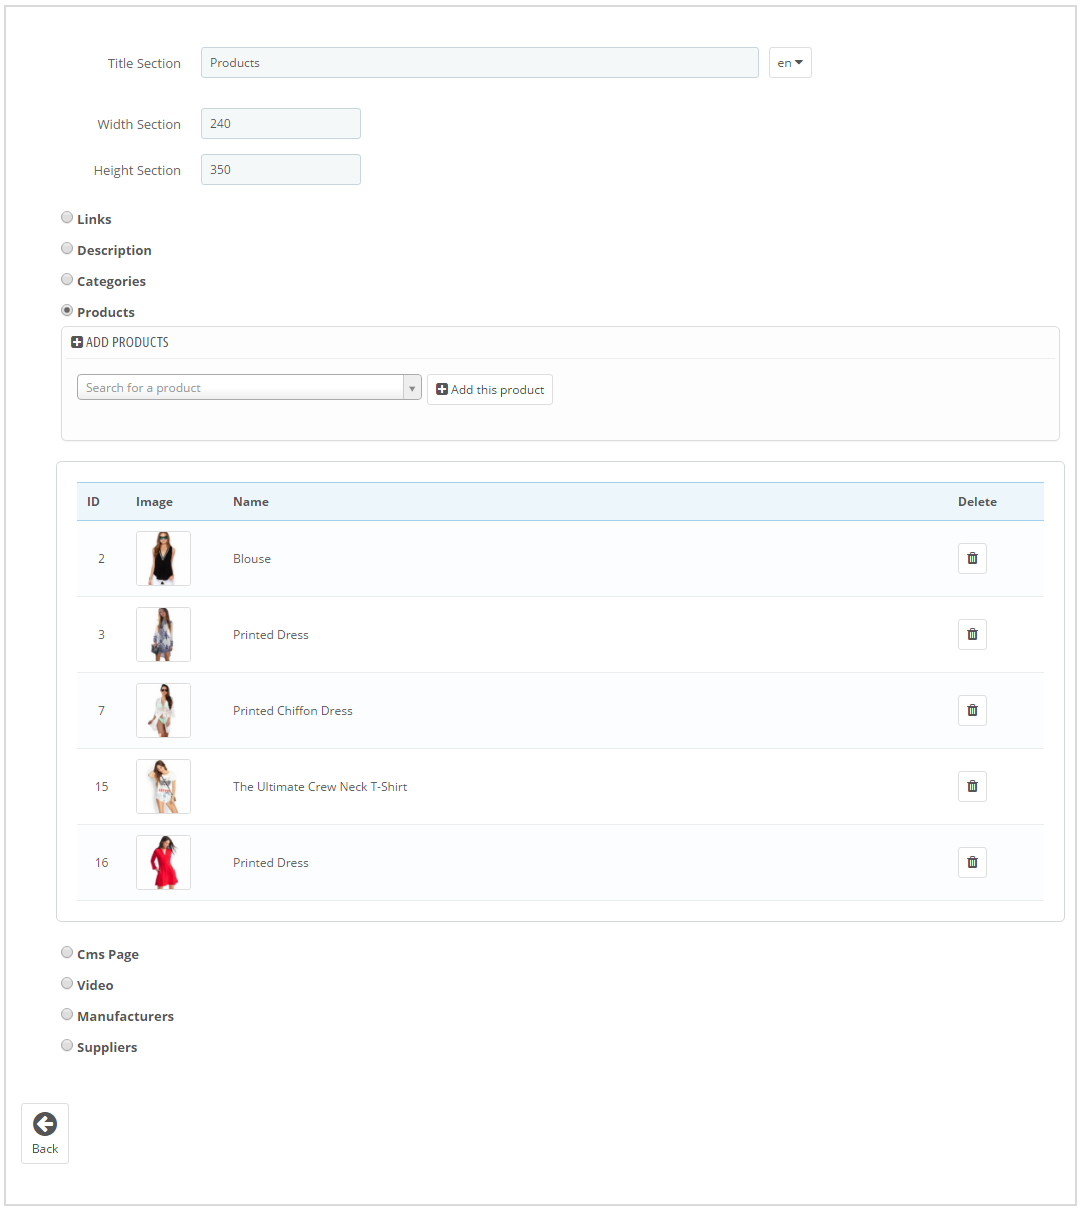
Task: Open the en language dropdown
Action: point(790,62)
